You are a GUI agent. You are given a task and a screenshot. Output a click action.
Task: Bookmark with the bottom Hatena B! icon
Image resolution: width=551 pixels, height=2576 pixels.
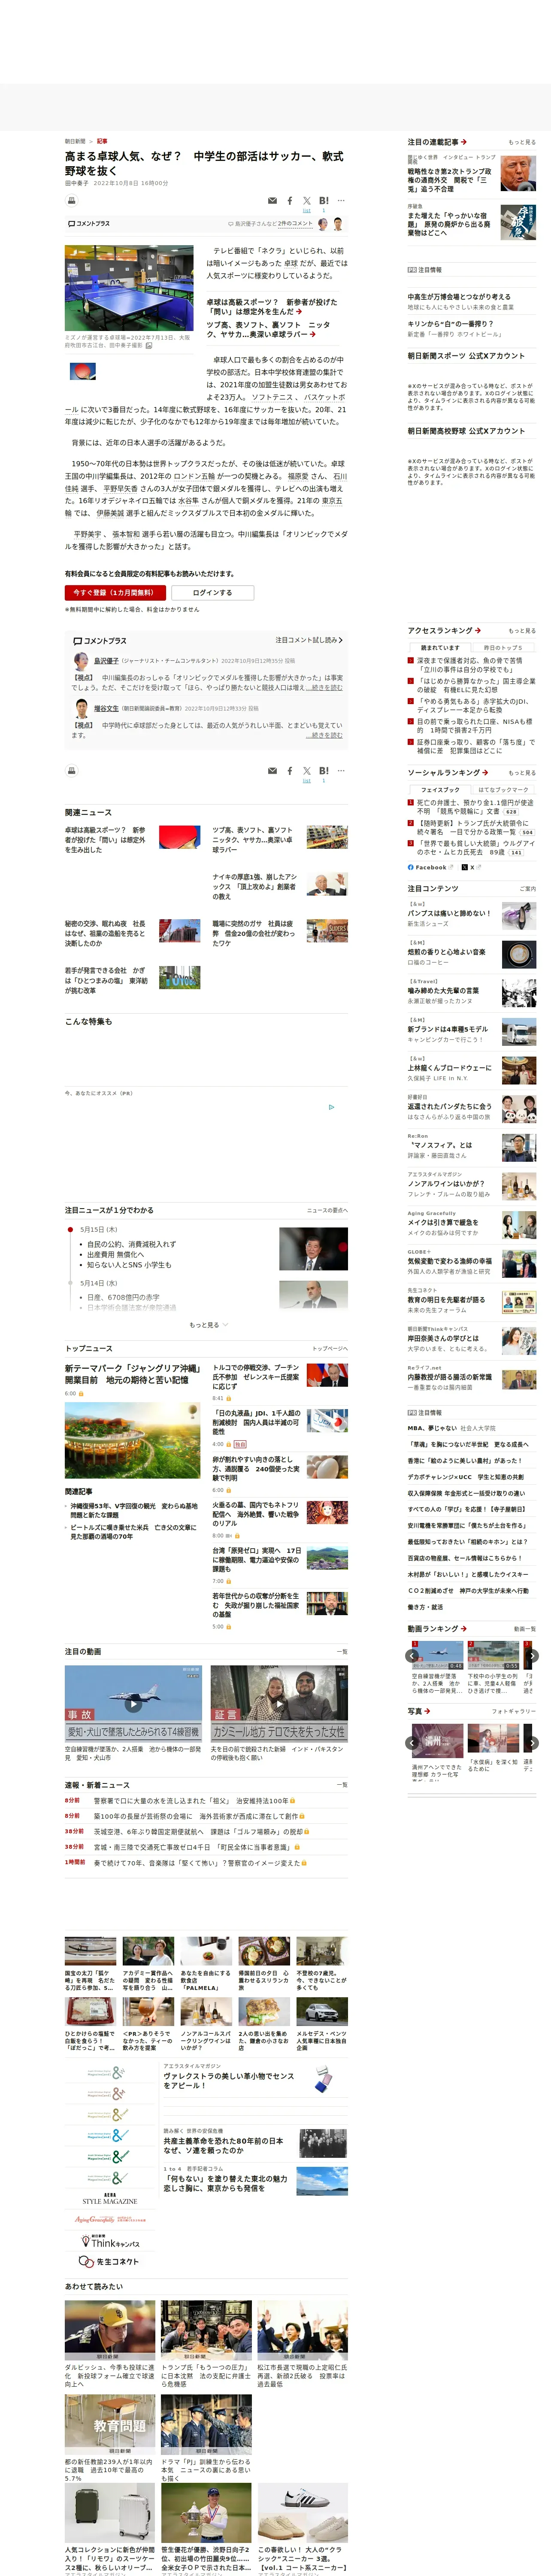pos(324,771)
